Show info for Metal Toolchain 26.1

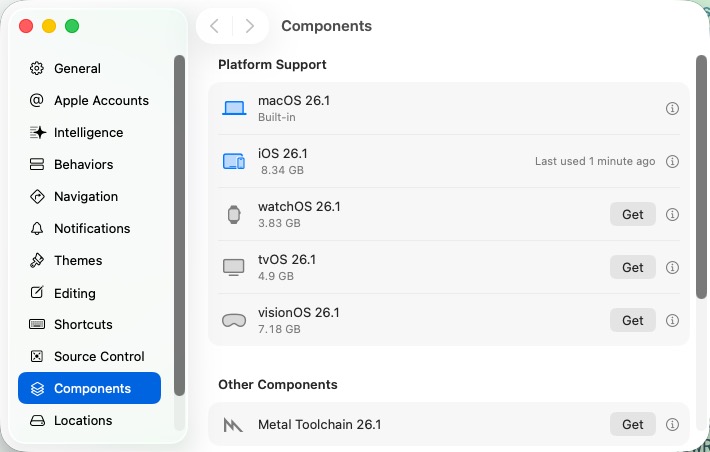[673, 424]
